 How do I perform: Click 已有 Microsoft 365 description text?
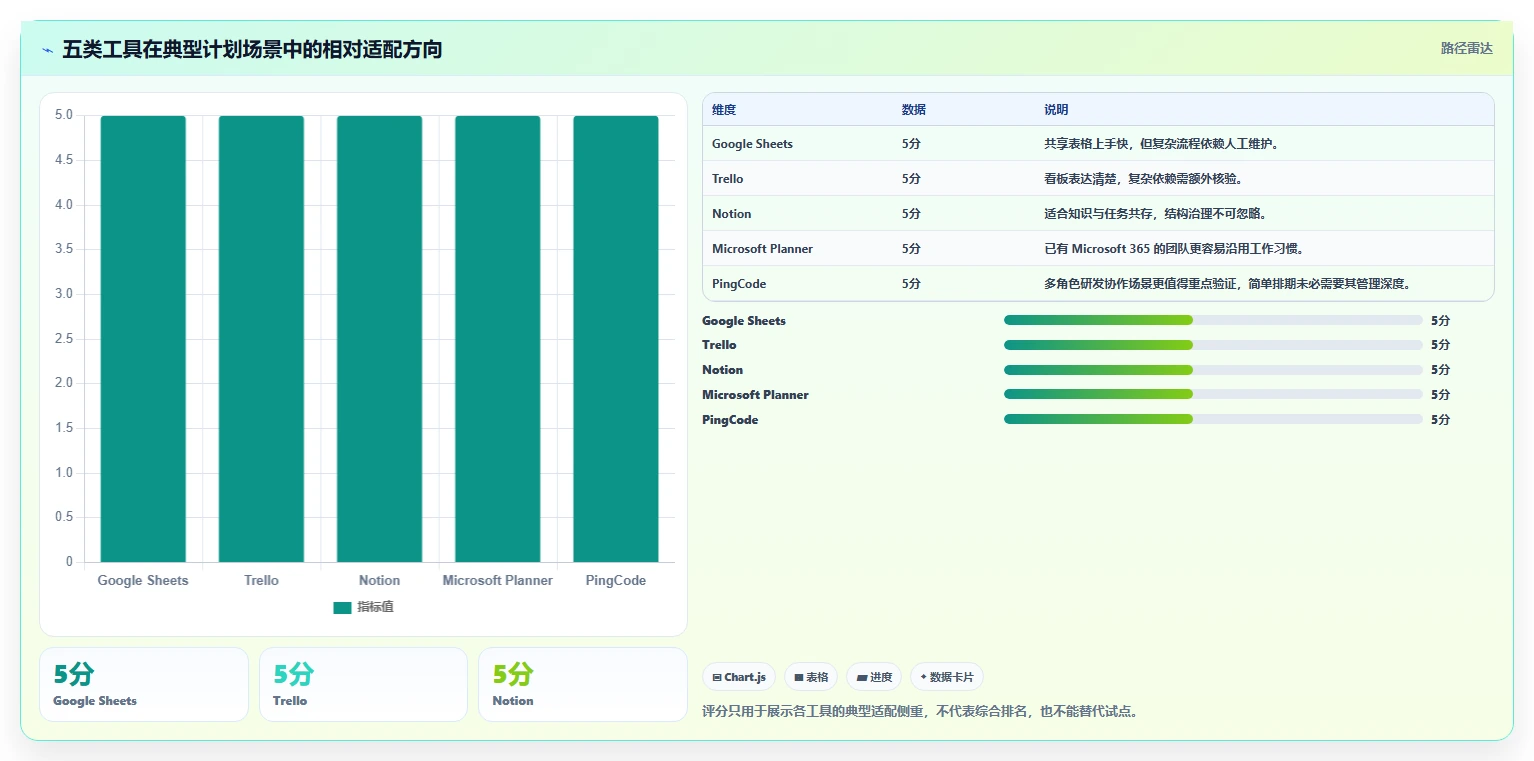[x=1174, y=249]
